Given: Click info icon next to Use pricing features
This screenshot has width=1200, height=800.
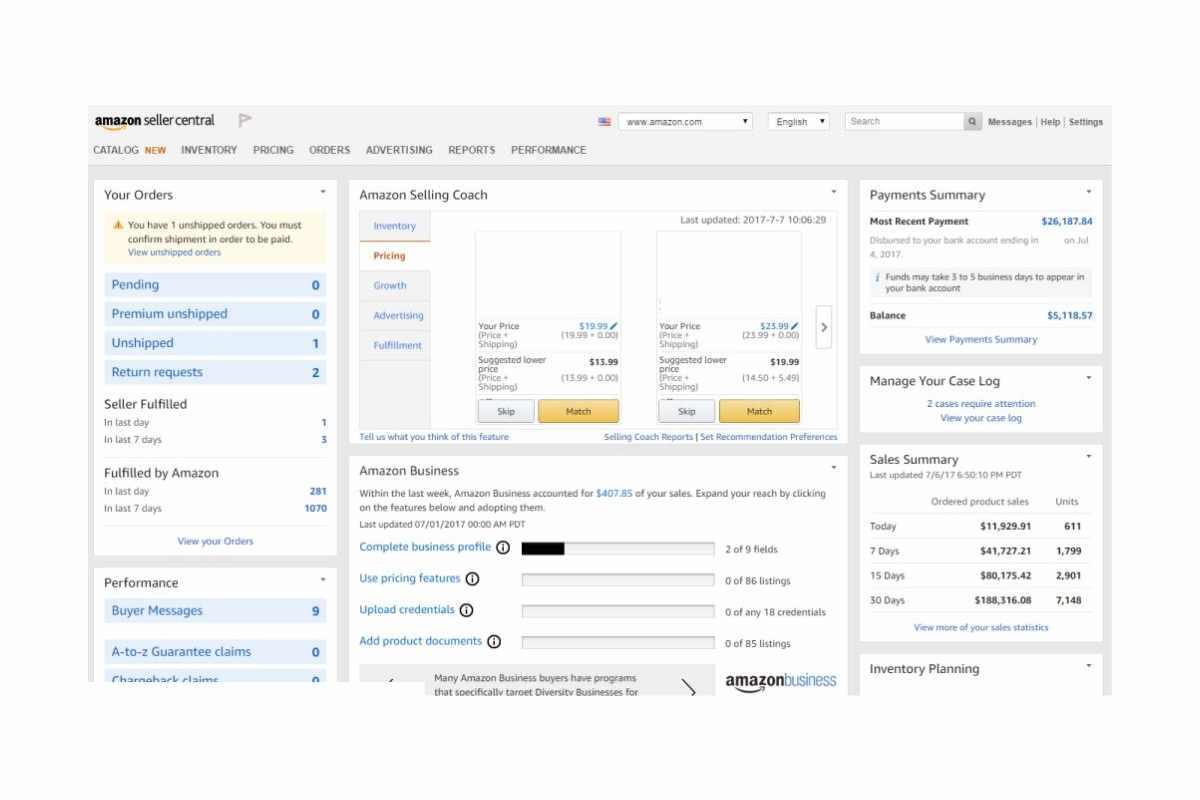Looking at the screenshot, I should (x=472, y=579).
